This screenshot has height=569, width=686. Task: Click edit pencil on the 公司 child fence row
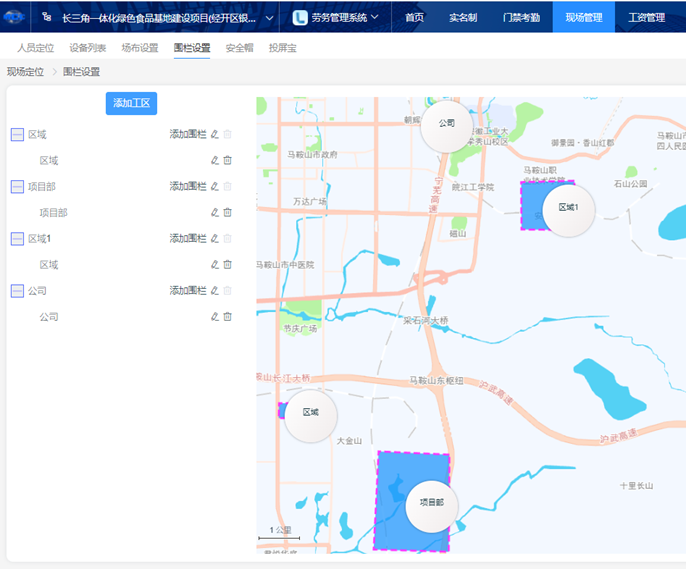click(214, 316)
